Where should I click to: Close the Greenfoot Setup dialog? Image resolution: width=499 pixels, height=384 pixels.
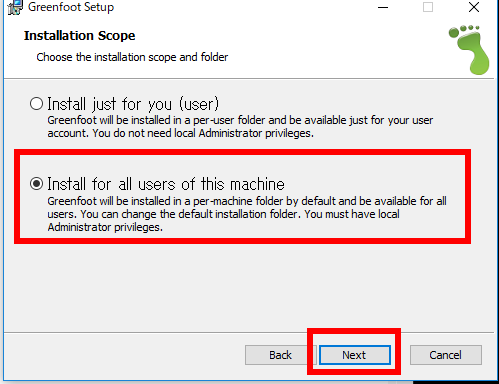tap(474, 7)
